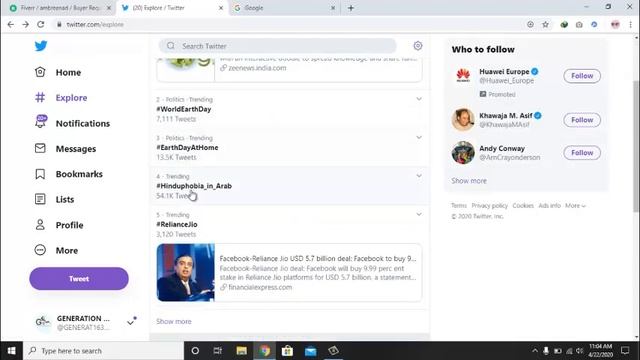Click the Twitter bird logo
The width and height of the screenshot is (640, 360).
click(41, 46)
